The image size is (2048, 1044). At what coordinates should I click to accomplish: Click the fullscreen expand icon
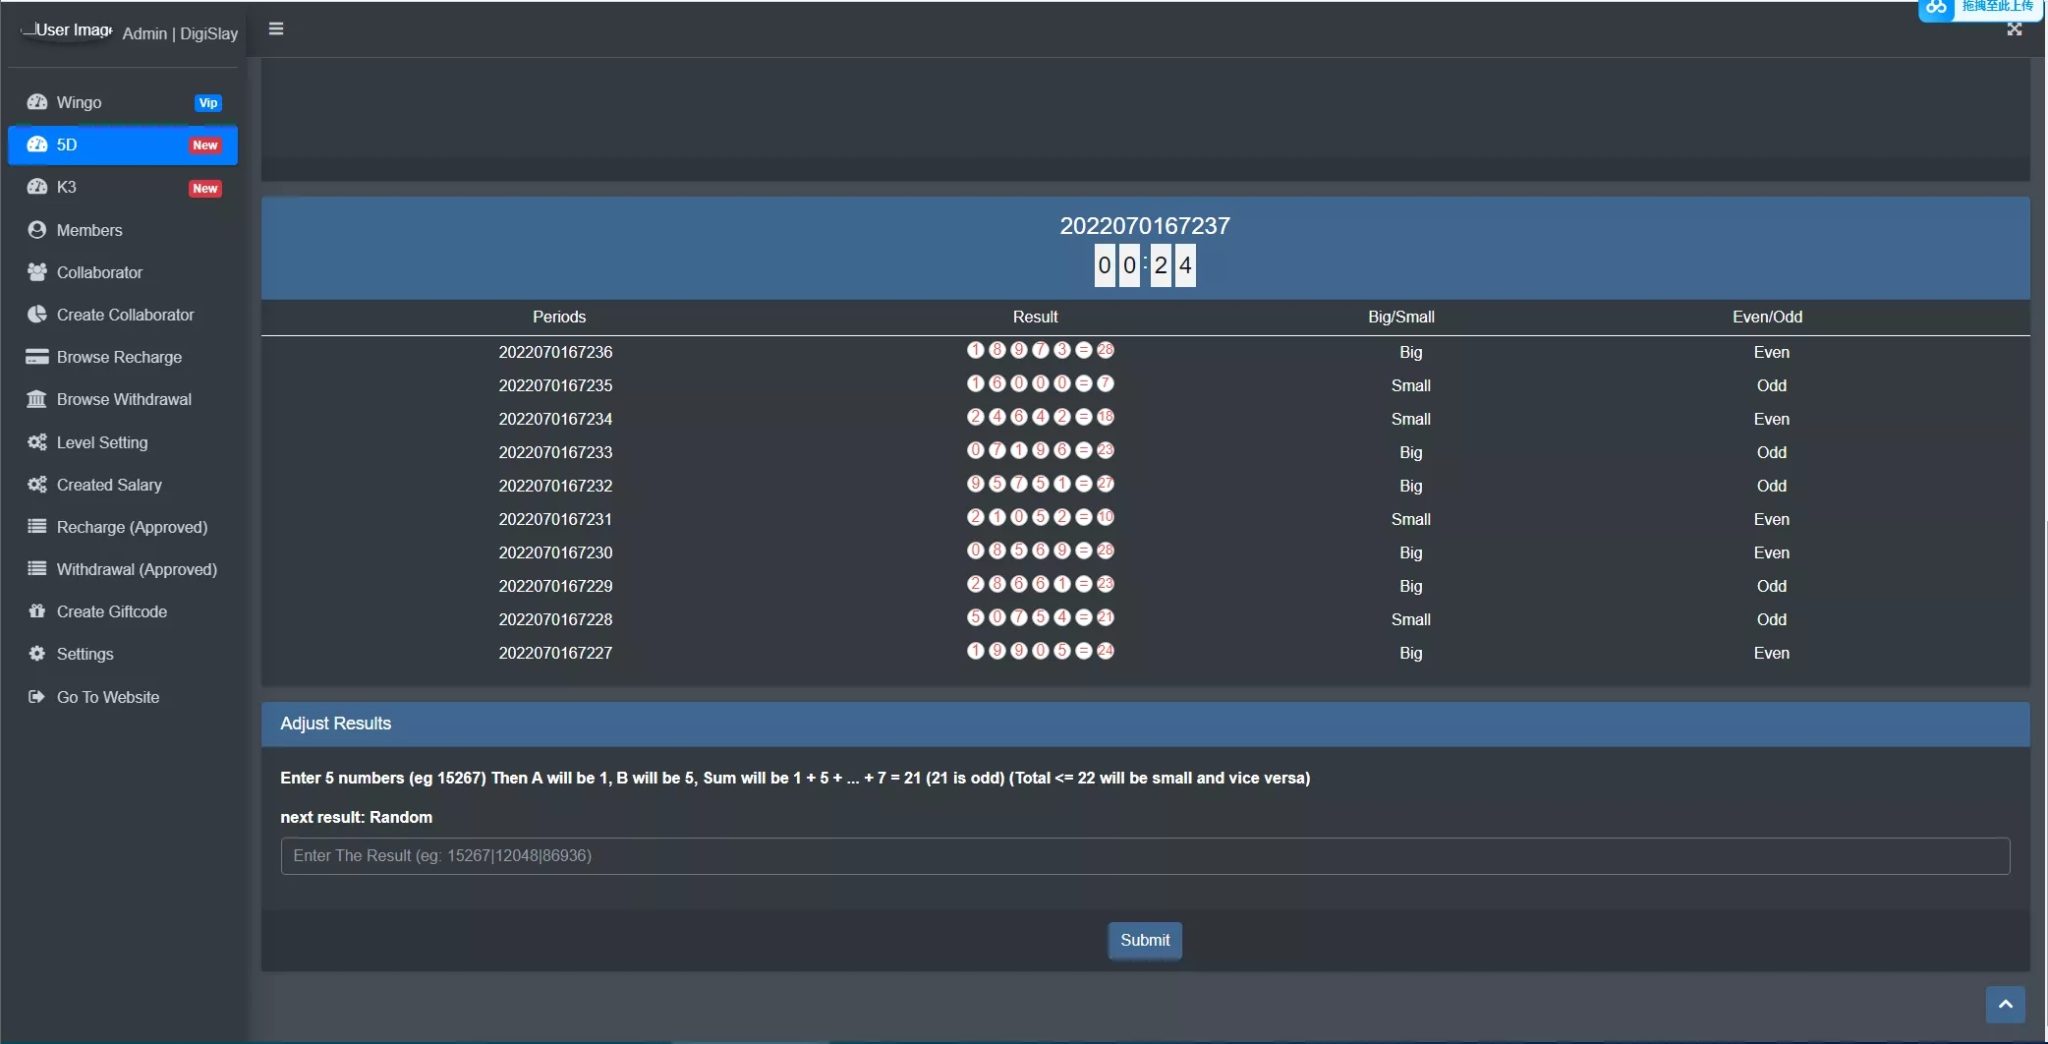tap(2014, 30)
